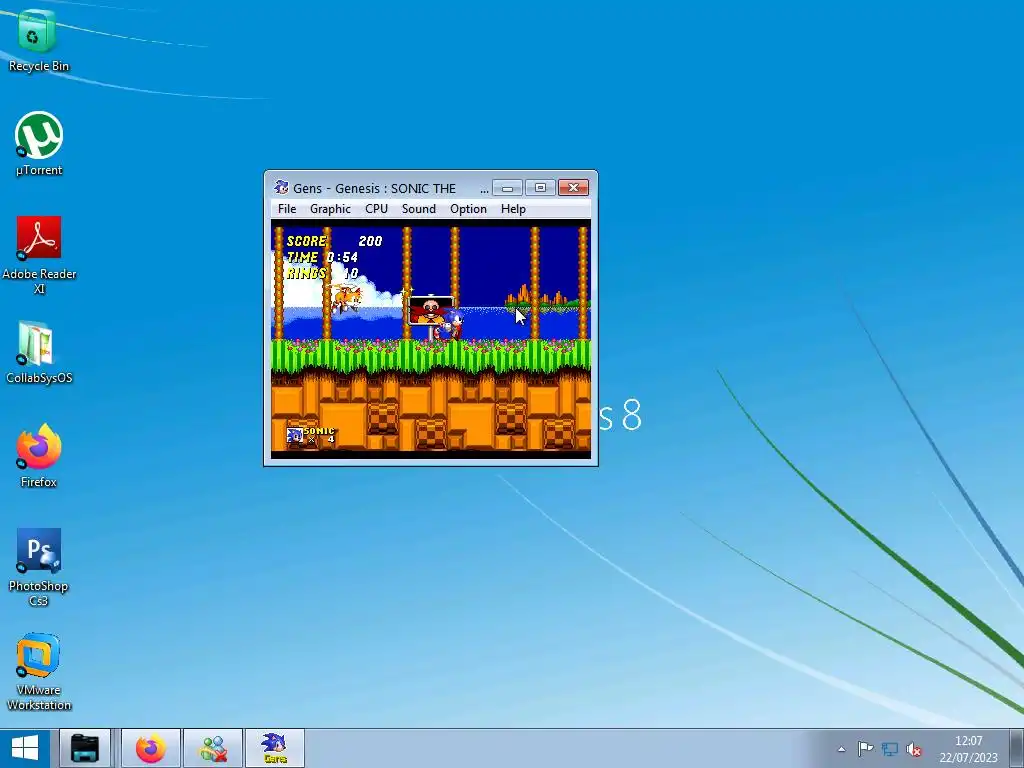
Task: Click the RINGS counter in the game
Action: 323,273
